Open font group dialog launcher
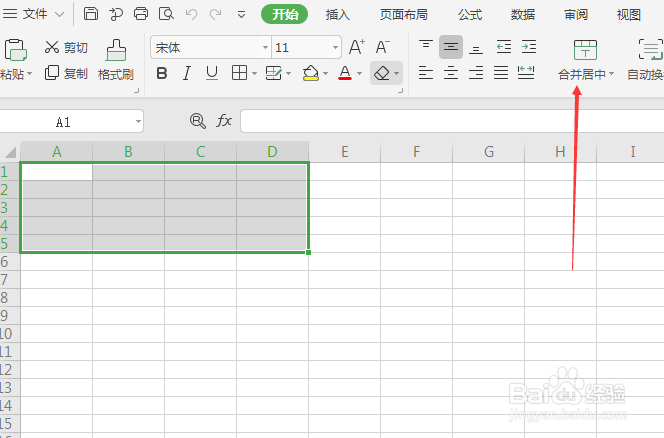The image size is (664, 438). 400,91
